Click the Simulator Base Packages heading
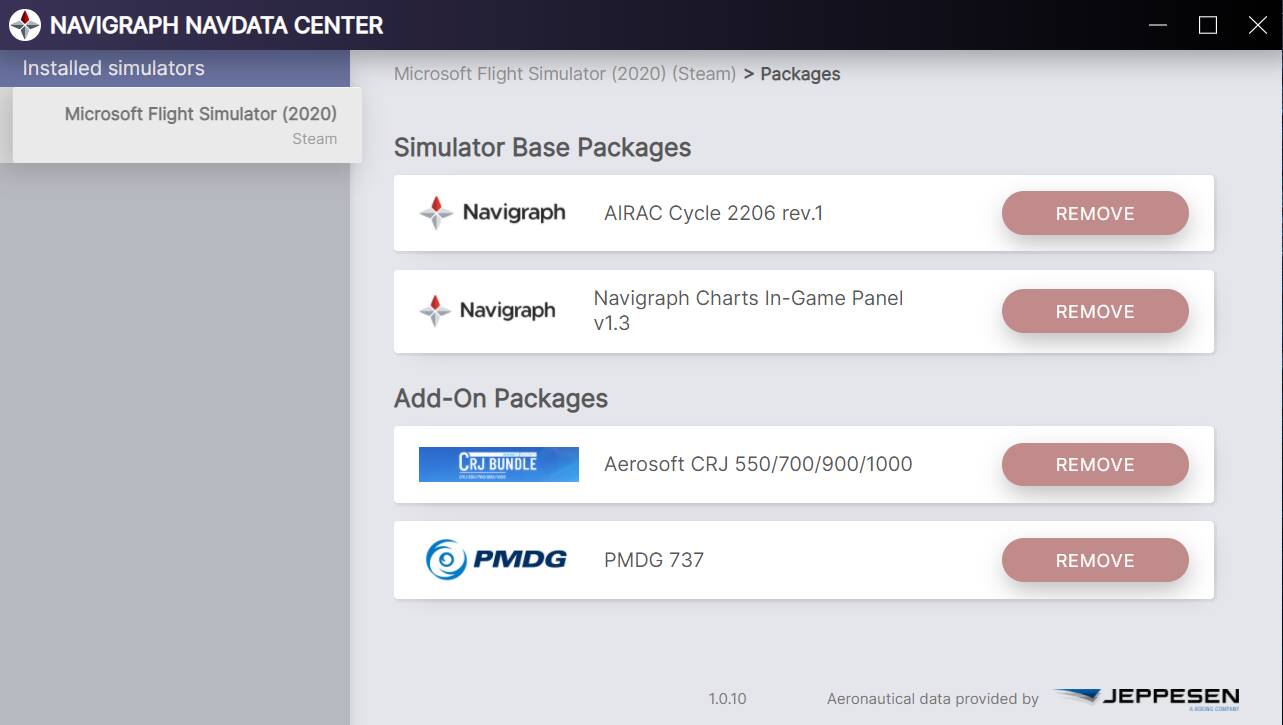 click(x=543, y=147)
